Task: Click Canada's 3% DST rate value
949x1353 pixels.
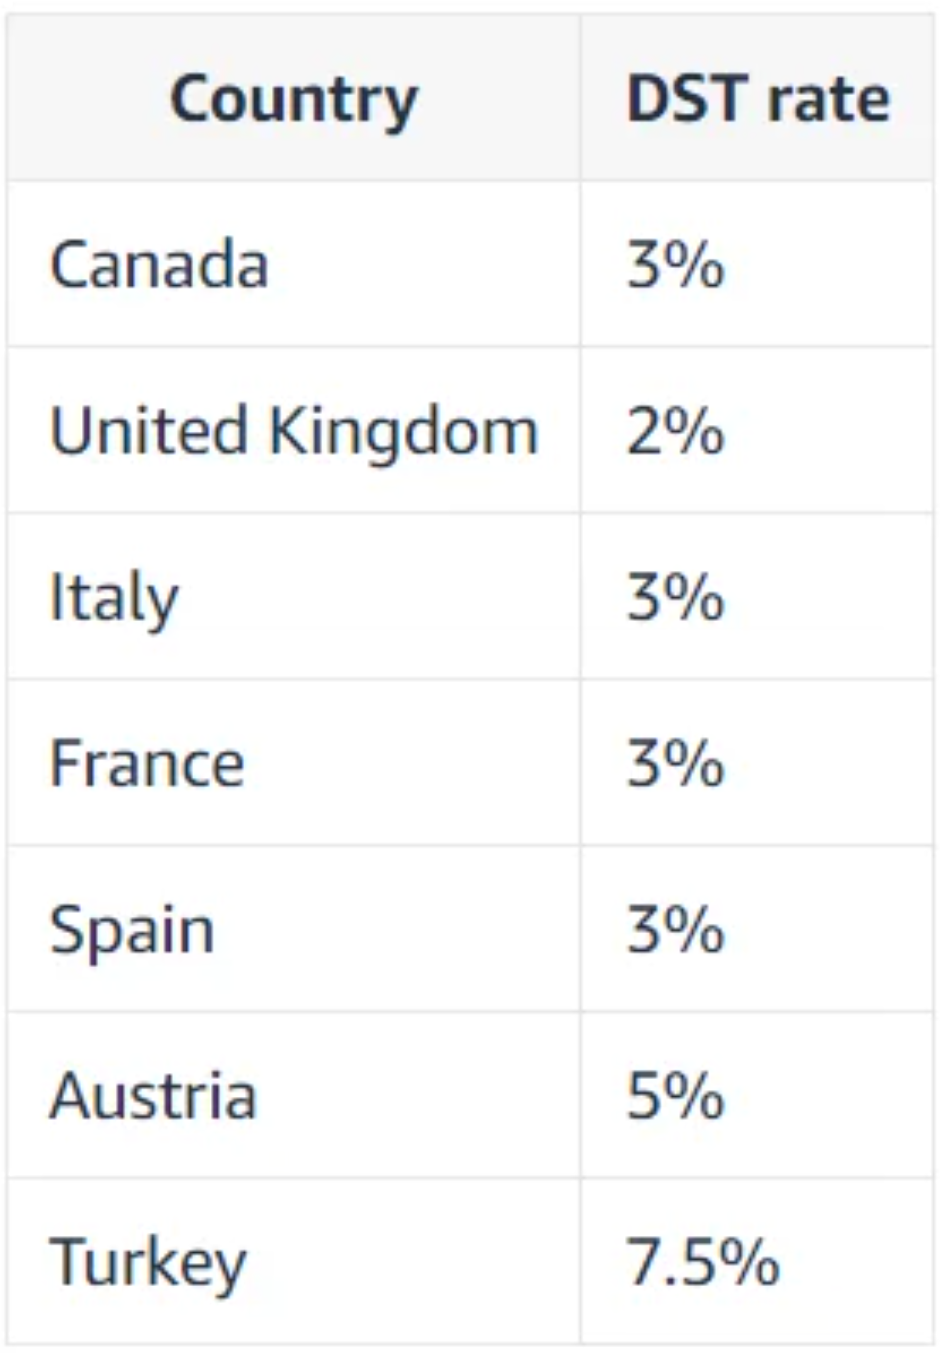Action: 675,265
